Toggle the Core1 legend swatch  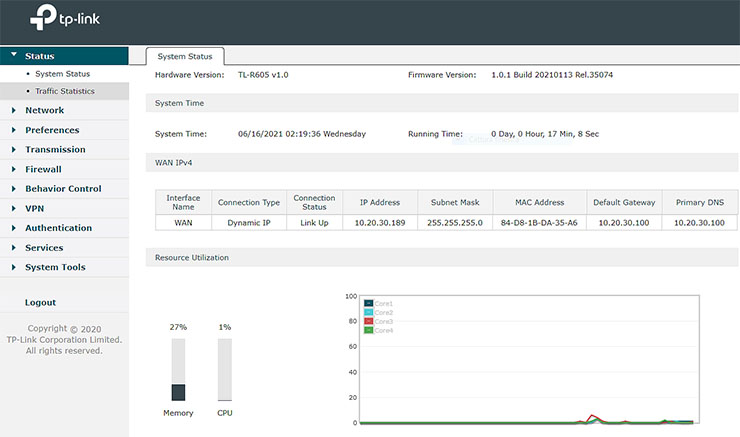(369, 303)
